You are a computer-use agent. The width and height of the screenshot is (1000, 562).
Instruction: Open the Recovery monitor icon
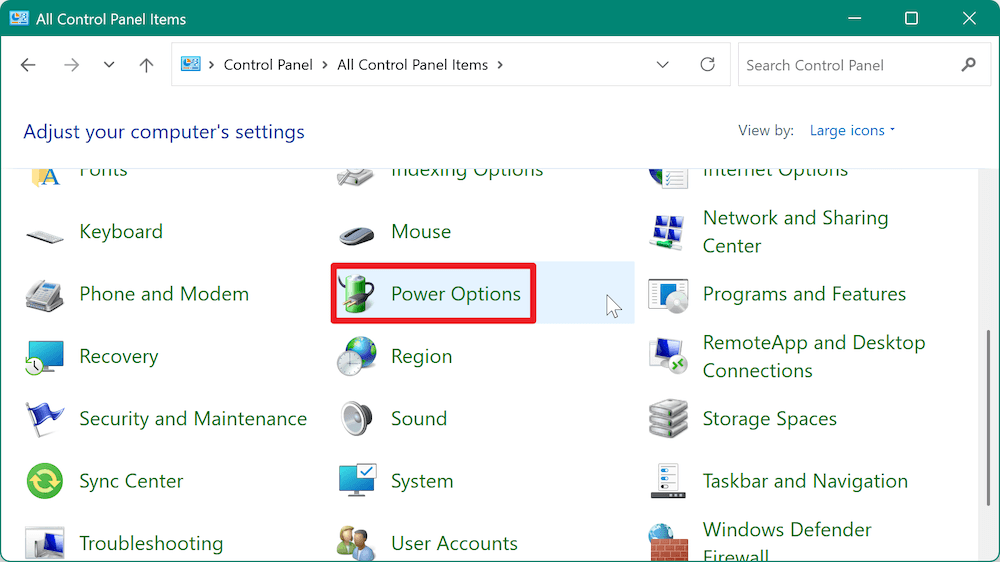(45, 357)
